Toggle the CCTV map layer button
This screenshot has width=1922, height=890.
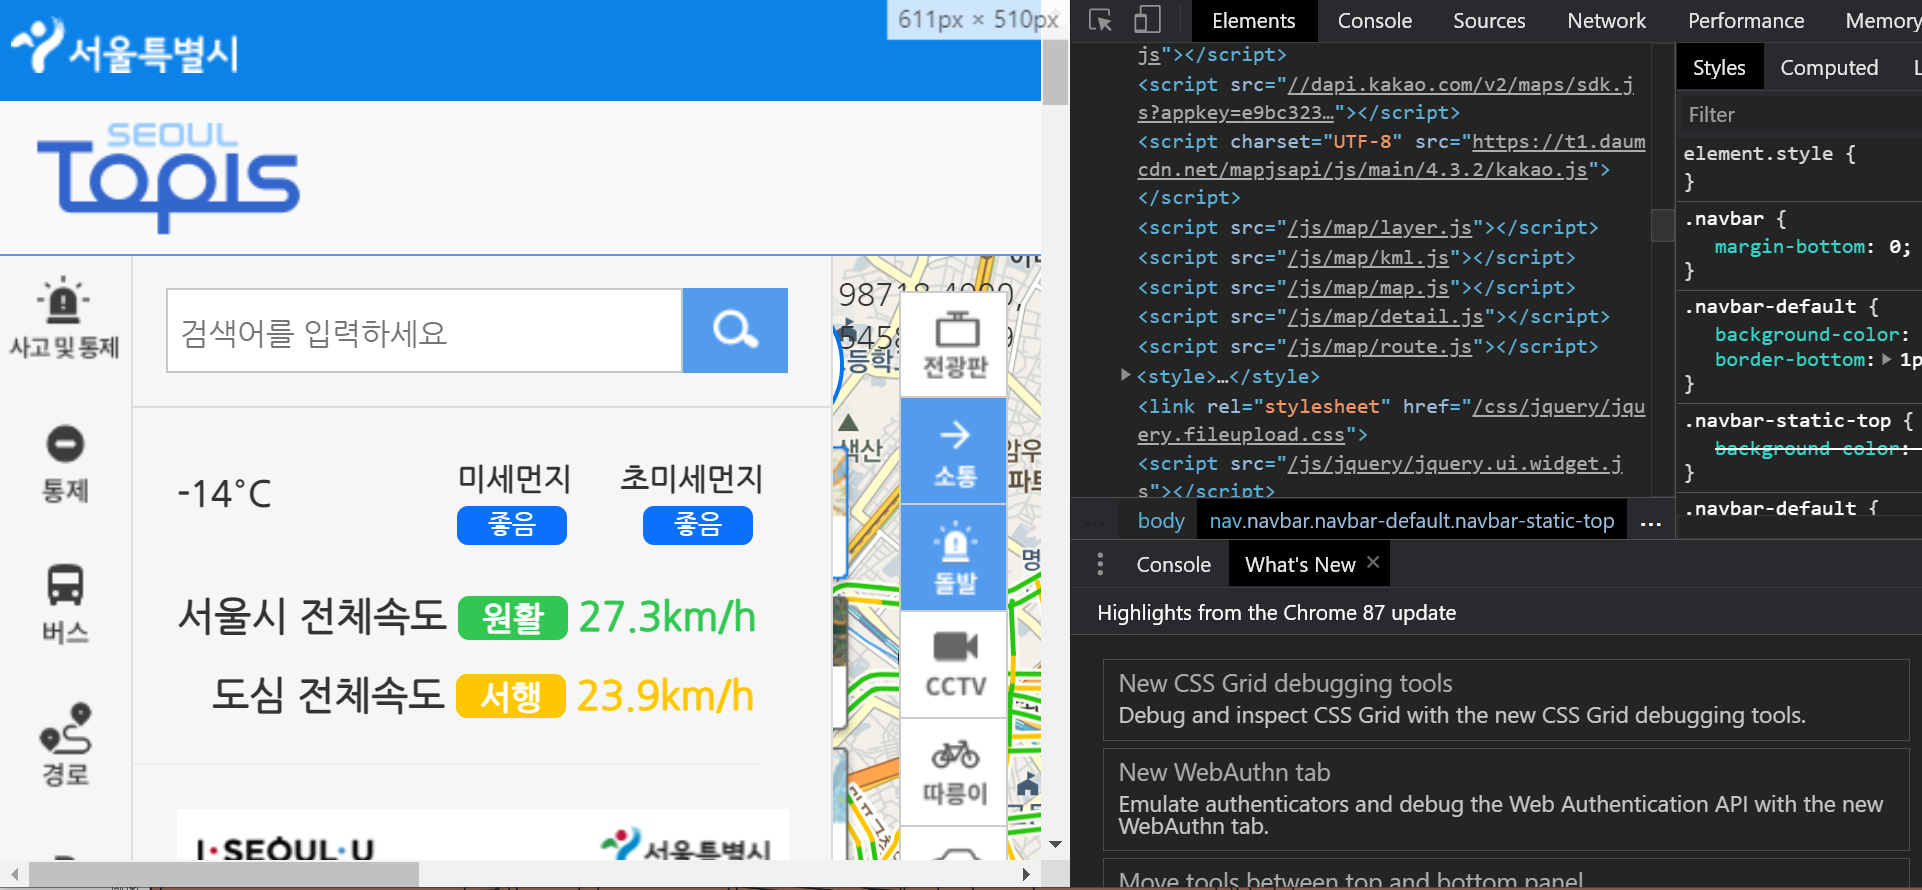(955, 664)
